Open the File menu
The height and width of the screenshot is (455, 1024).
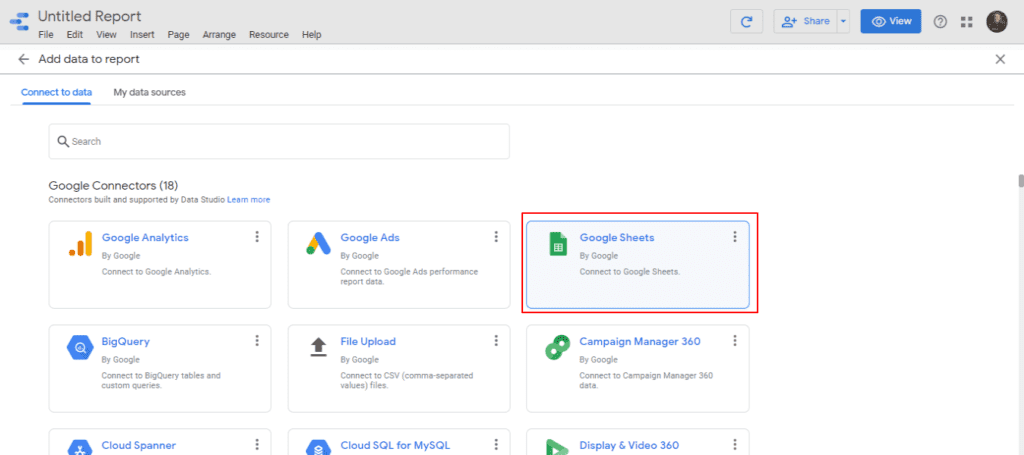tap(46, 35)
